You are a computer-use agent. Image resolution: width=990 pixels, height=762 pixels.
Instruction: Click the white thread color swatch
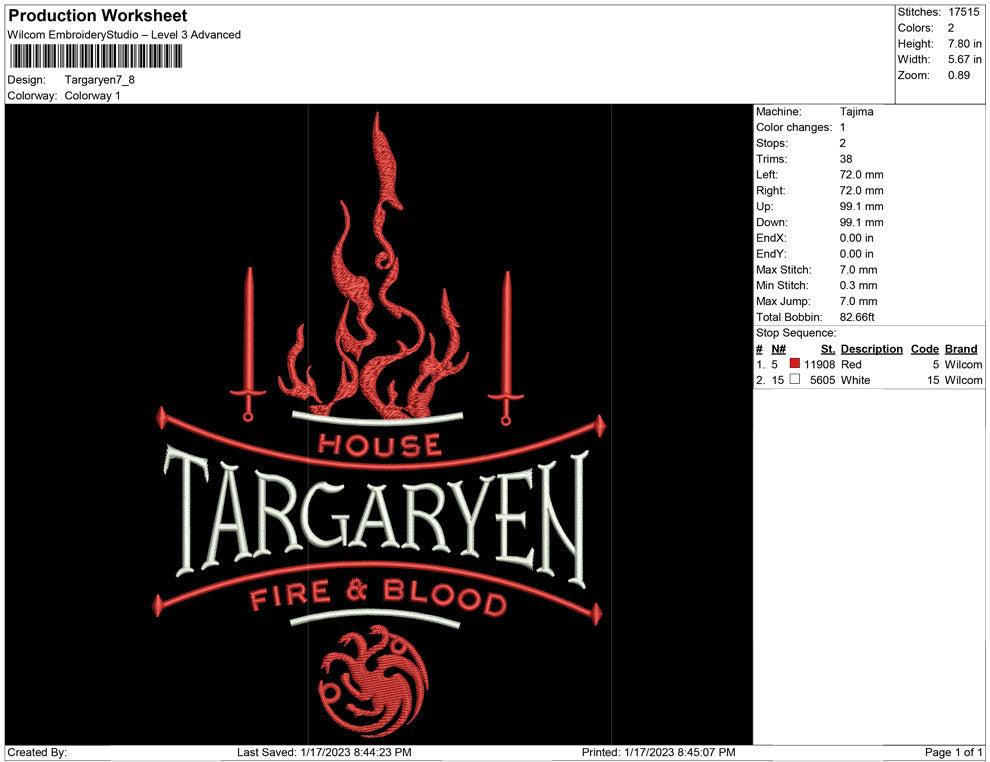(795, 379)
